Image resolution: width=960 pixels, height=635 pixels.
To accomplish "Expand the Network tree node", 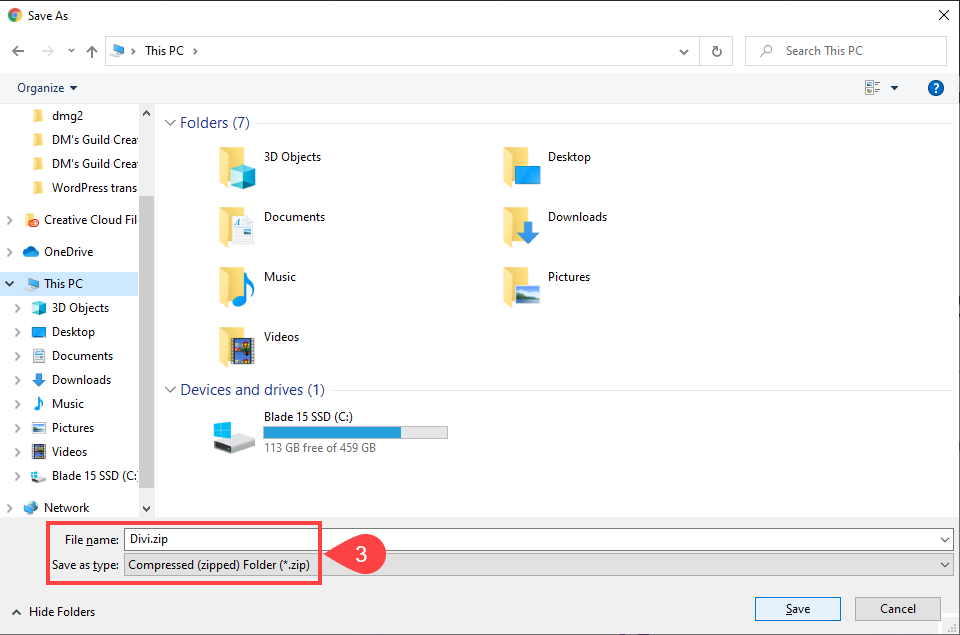I will click(x=11, y=508).
